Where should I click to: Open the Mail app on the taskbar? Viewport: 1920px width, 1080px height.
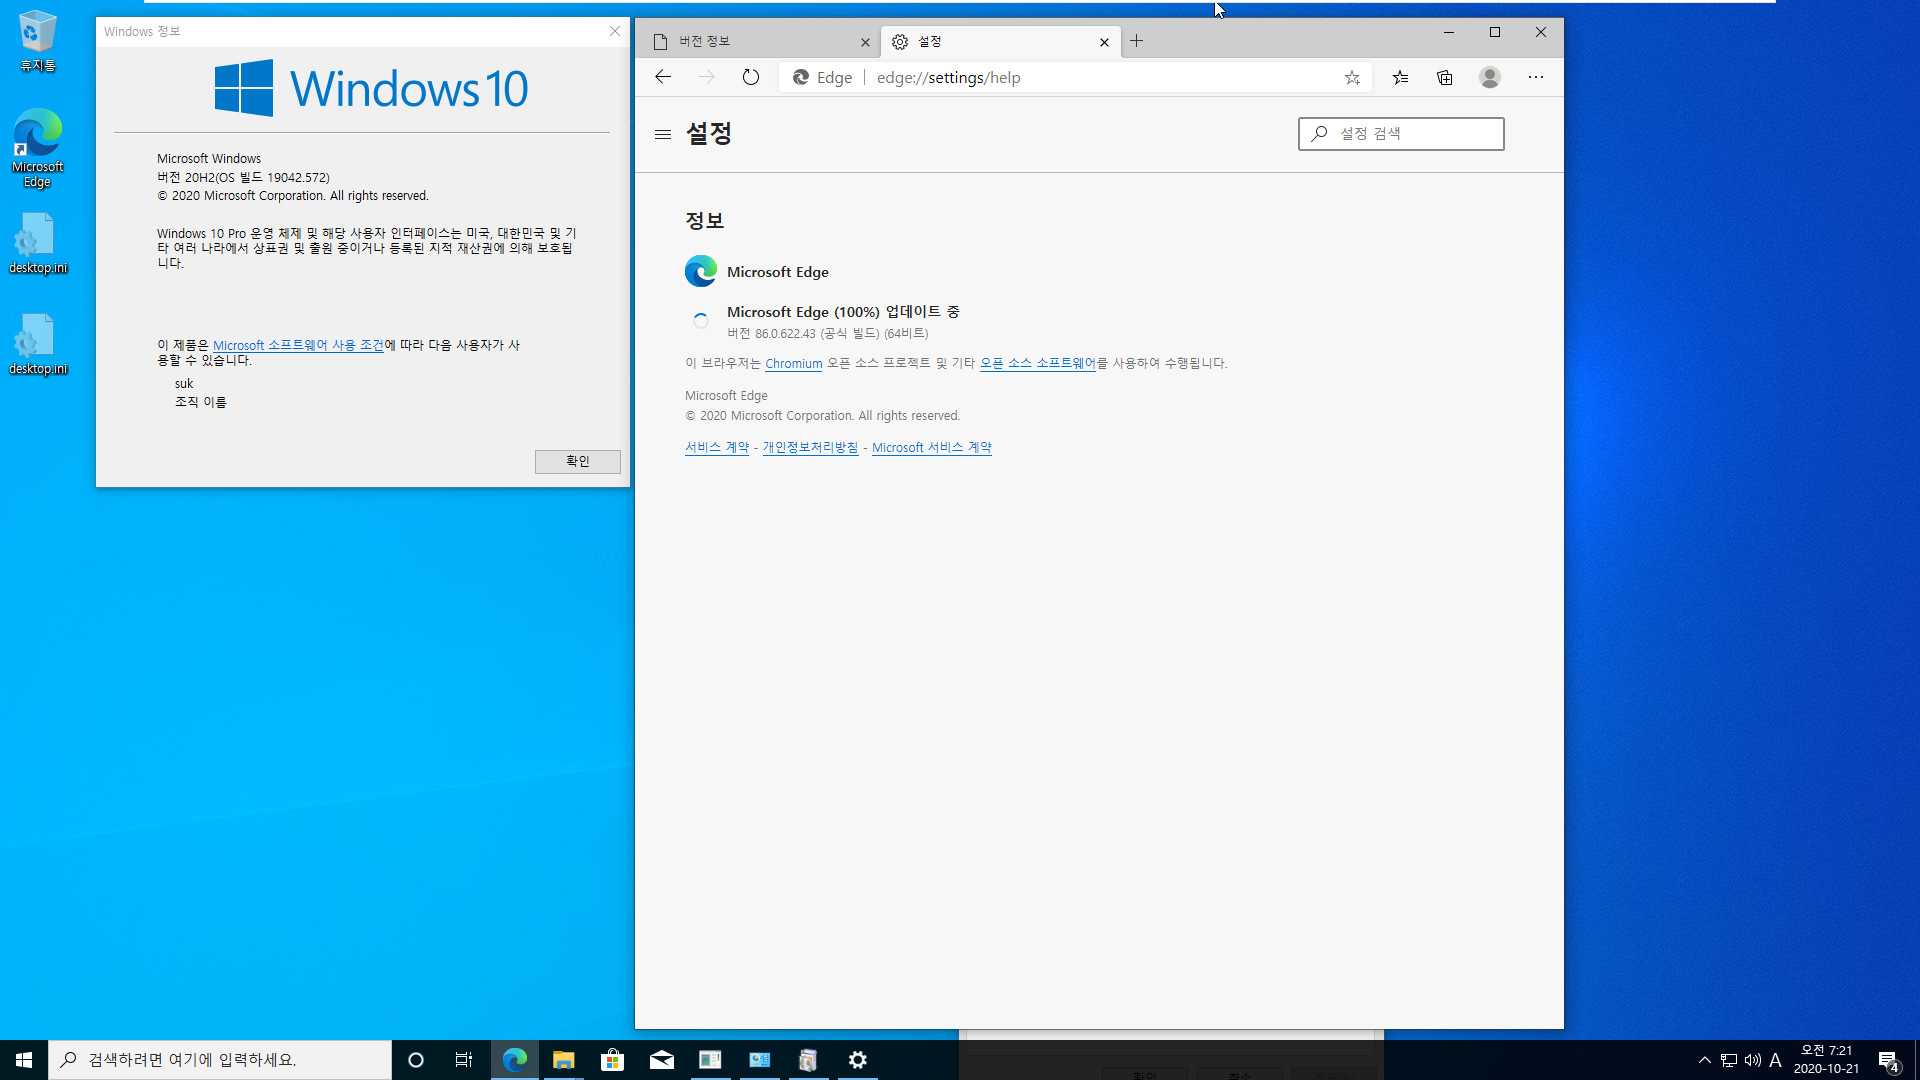click(x=661, y=1060)
